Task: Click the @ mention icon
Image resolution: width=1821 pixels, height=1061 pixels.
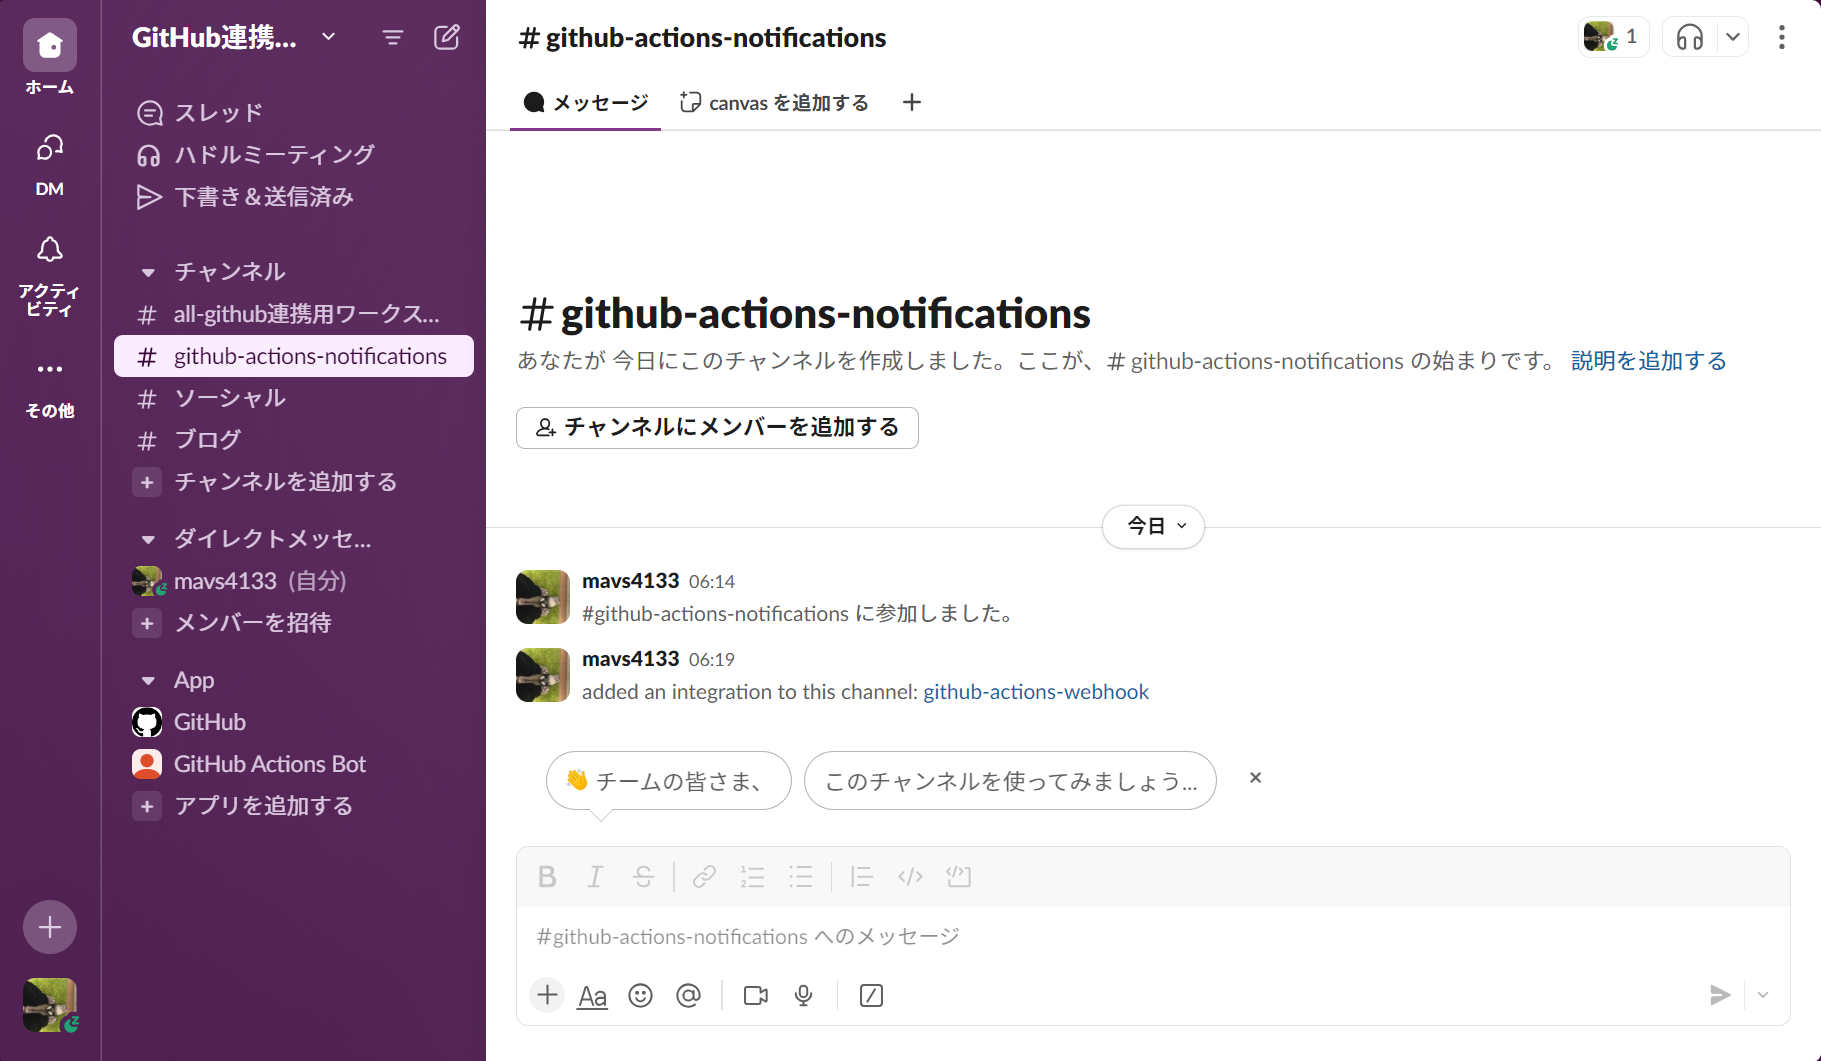Action: coord(689,996)
